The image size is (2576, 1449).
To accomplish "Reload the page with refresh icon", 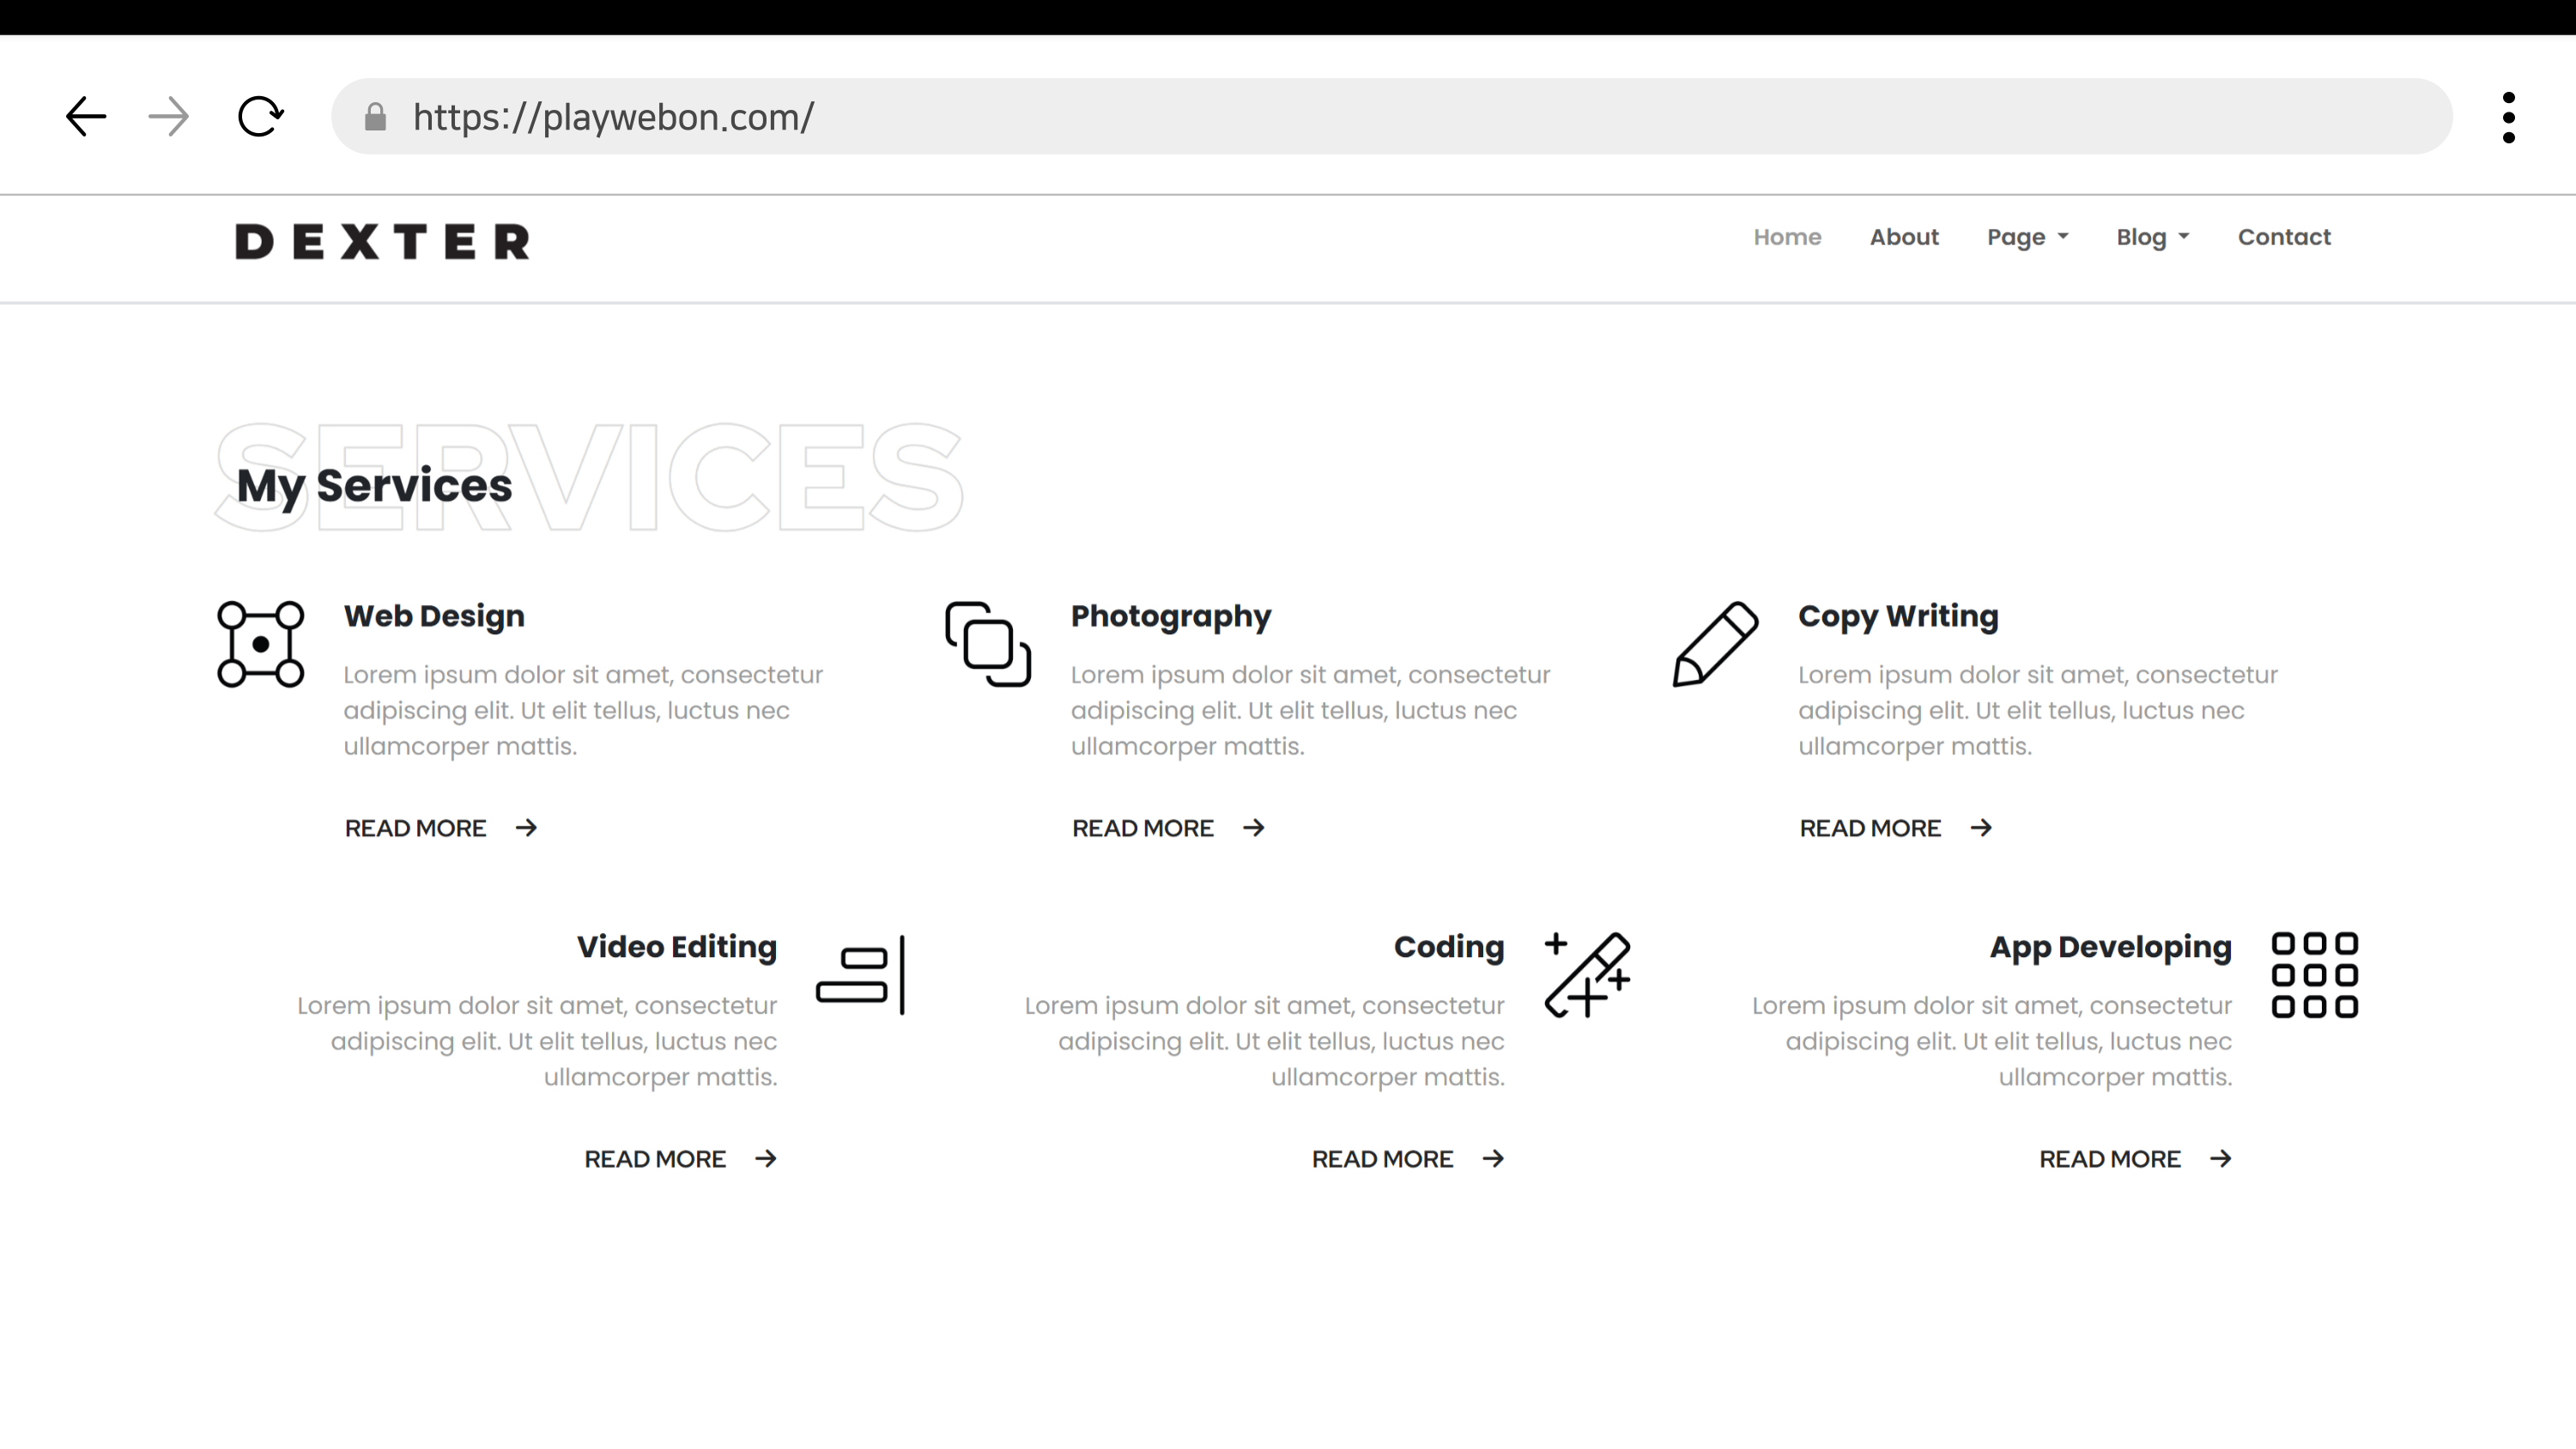I will 260,117.
